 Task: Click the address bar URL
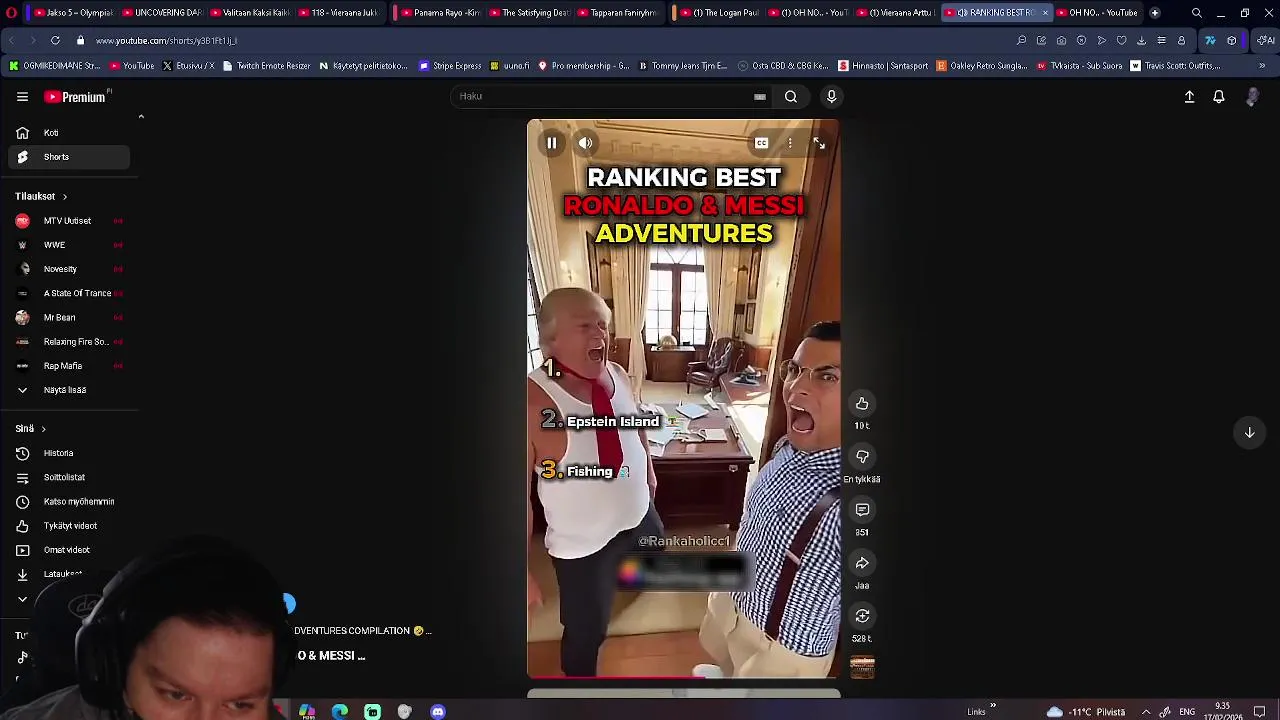(x=166, y=41)
